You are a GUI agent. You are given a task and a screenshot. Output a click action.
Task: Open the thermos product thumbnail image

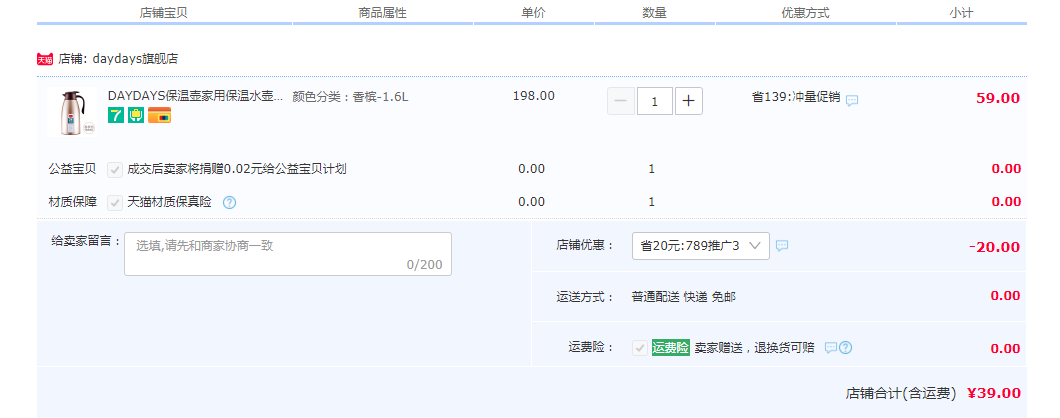pyautogui.click(x=72, y=112)
